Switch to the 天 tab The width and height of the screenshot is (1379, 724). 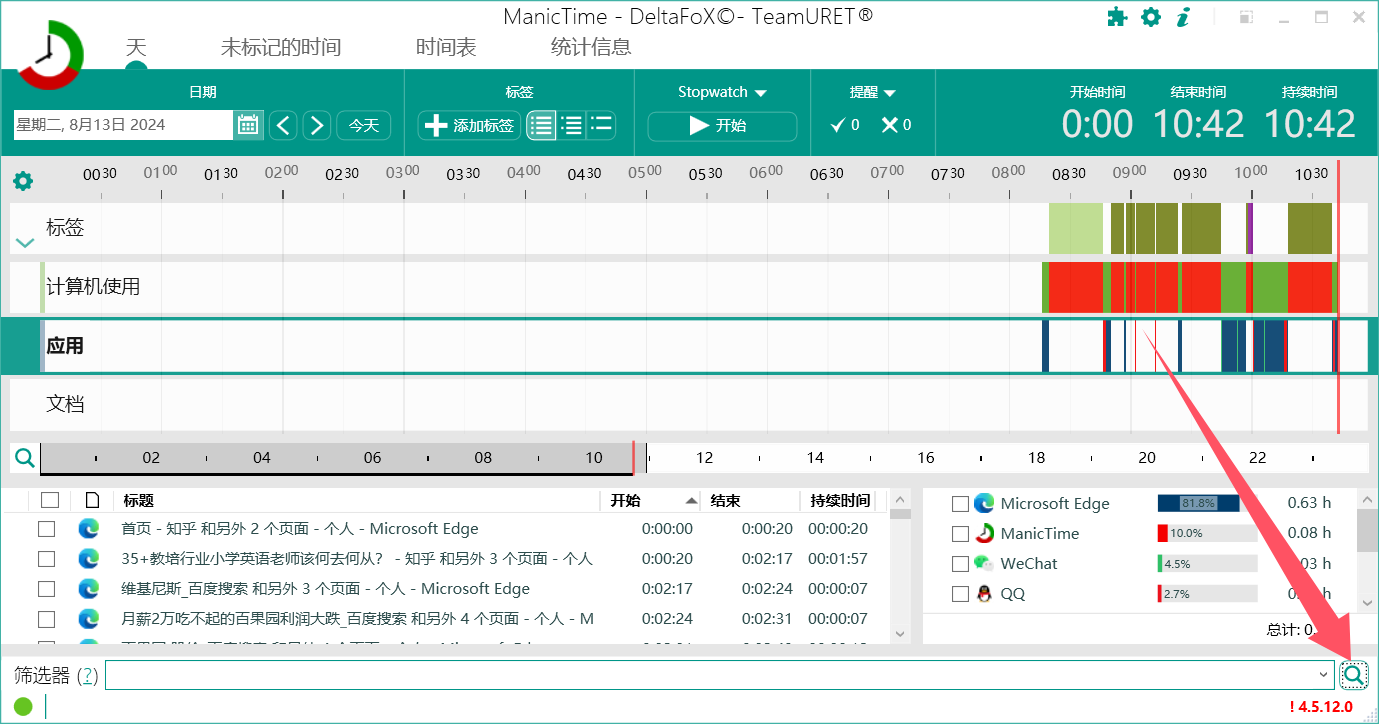(x=136, y=47)
